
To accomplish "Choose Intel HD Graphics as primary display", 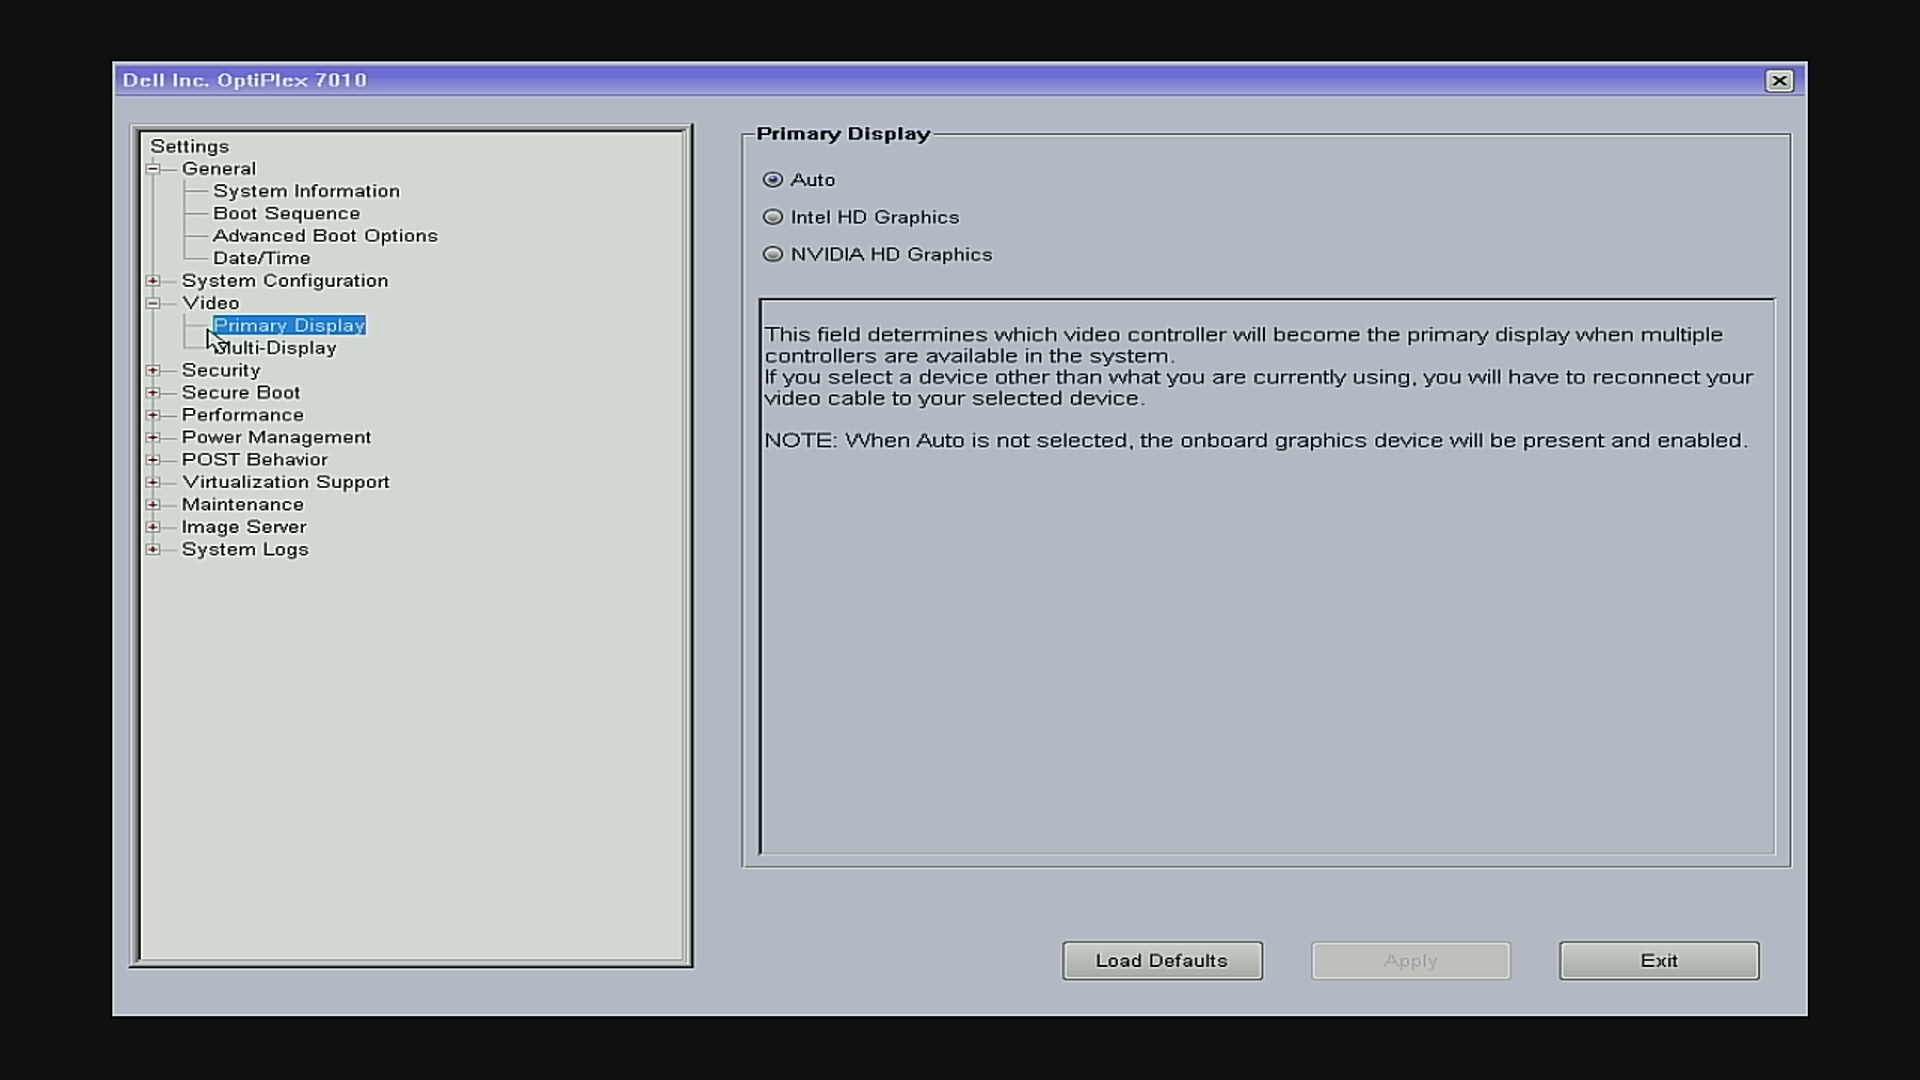I will tap(772, 217).
